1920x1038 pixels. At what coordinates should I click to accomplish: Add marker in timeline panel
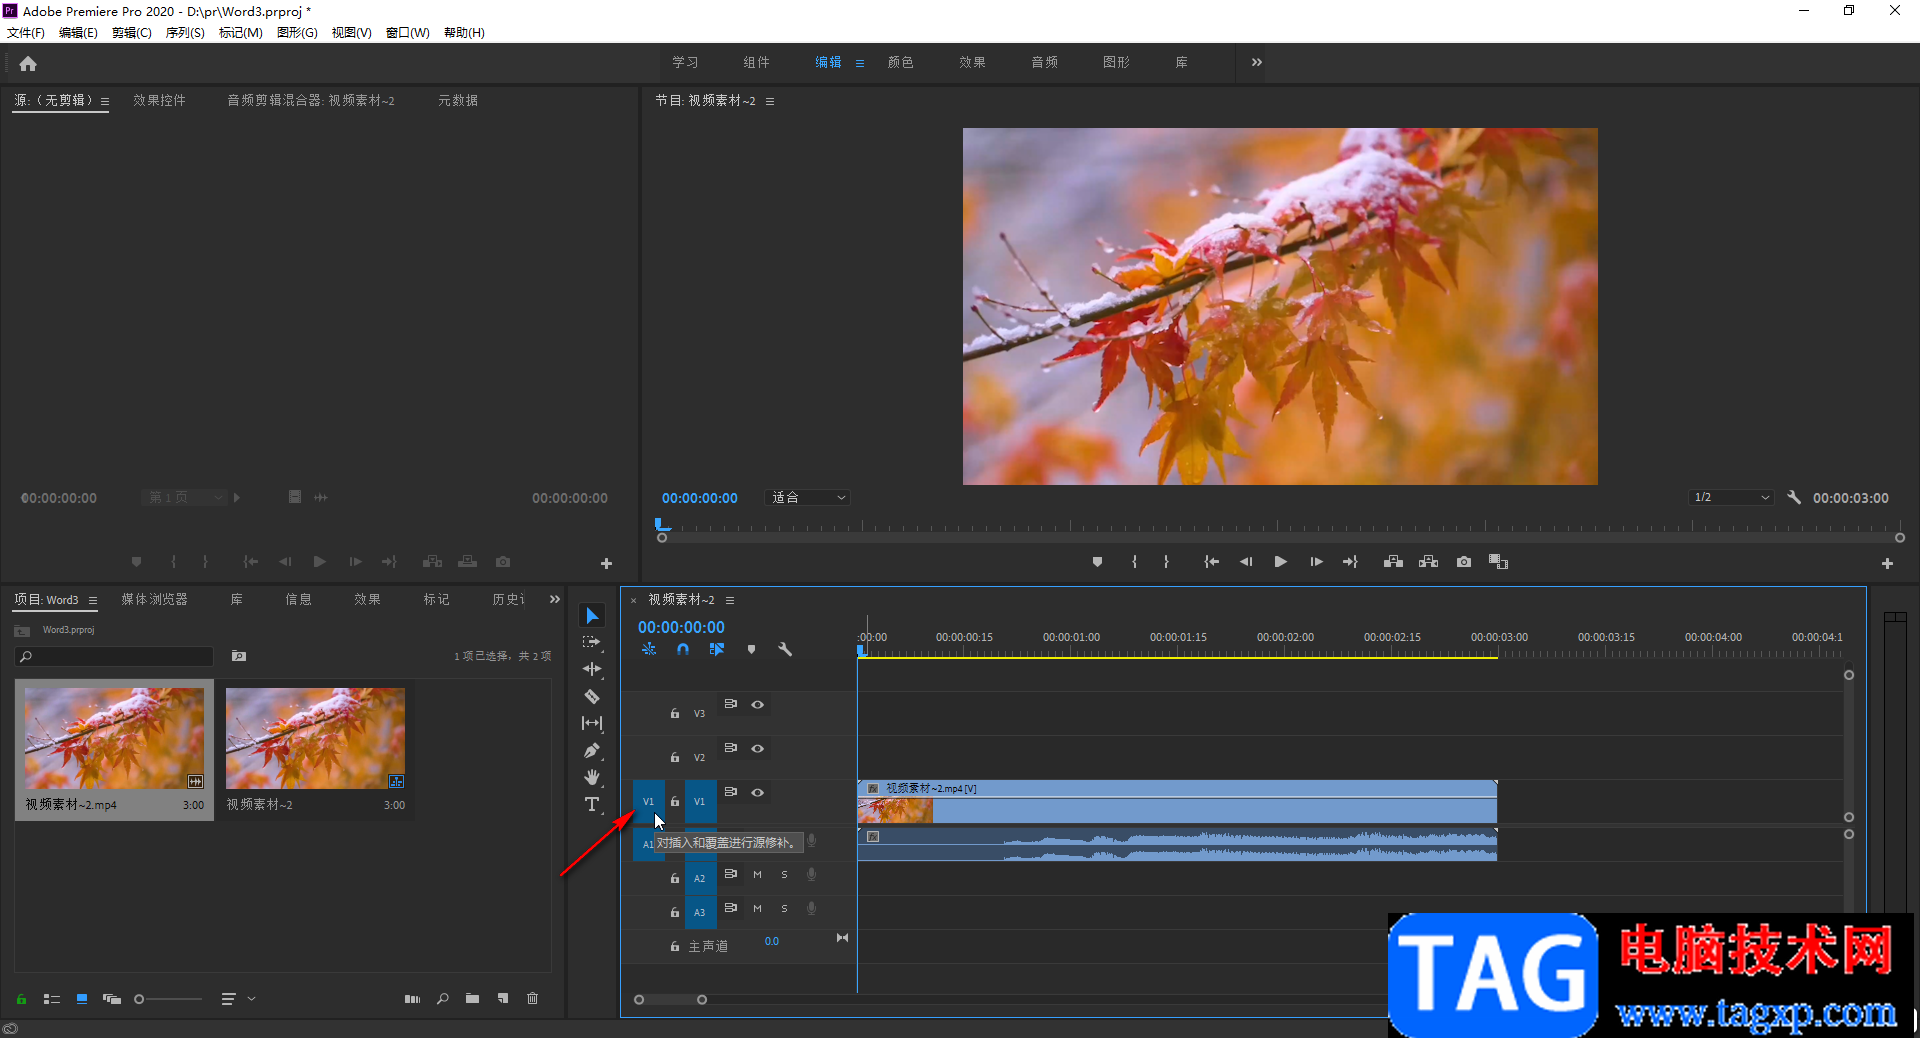pyautogui.click(x=751, y=649)
